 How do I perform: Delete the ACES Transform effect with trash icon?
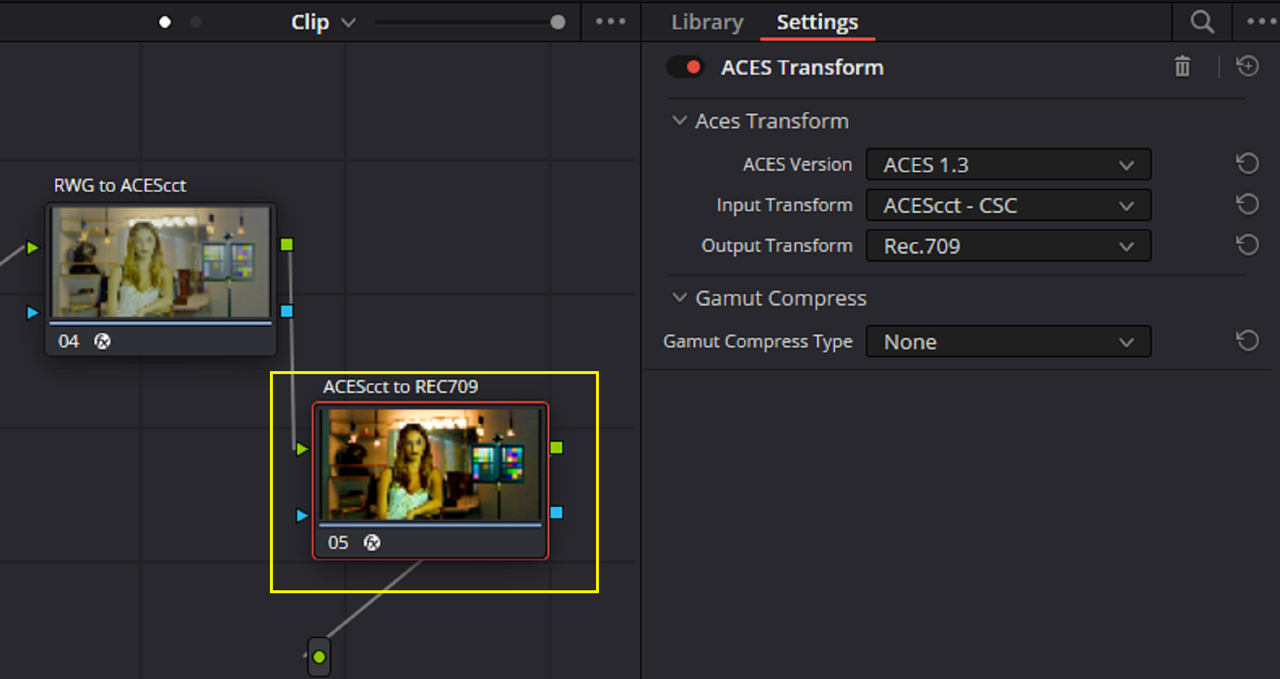pyautogui.click(x=1183, y=67)
